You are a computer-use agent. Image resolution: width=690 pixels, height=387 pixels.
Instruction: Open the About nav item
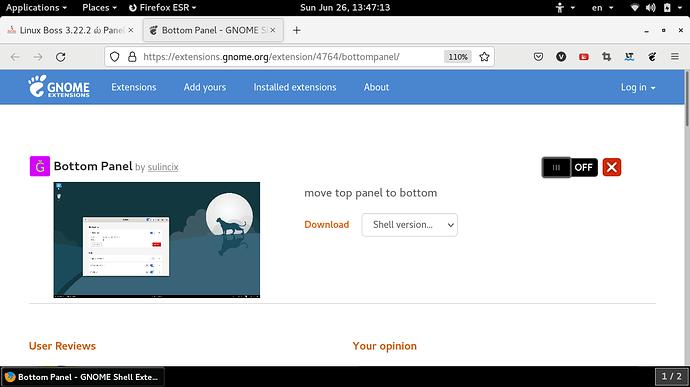pos(376,87)
